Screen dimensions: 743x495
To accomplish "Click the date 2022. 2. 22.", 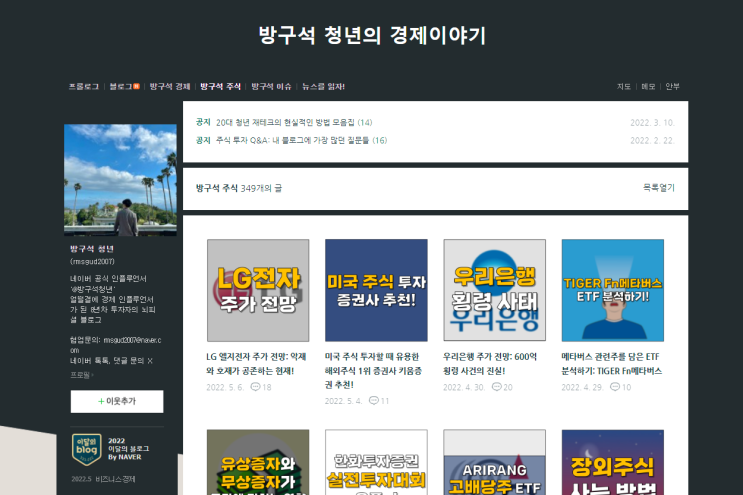I will 652,141.
